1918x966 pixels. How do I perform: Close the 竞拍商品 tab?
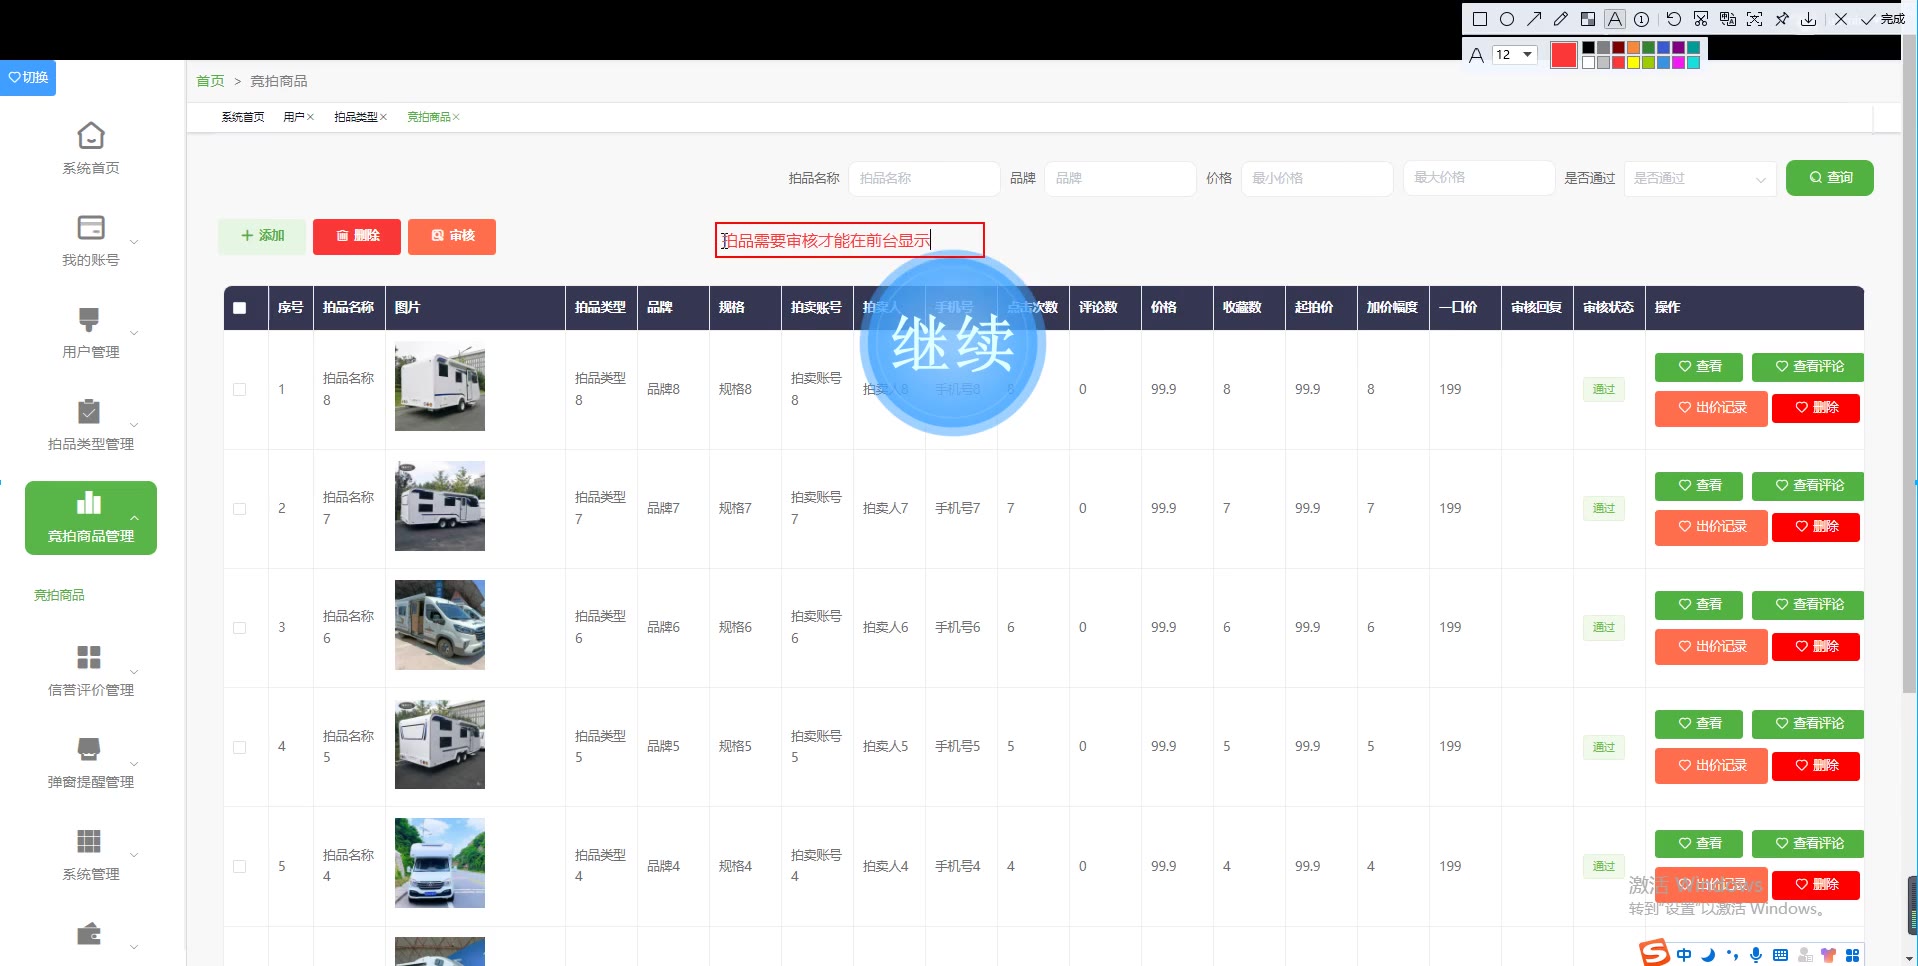[x=456, y=117]
